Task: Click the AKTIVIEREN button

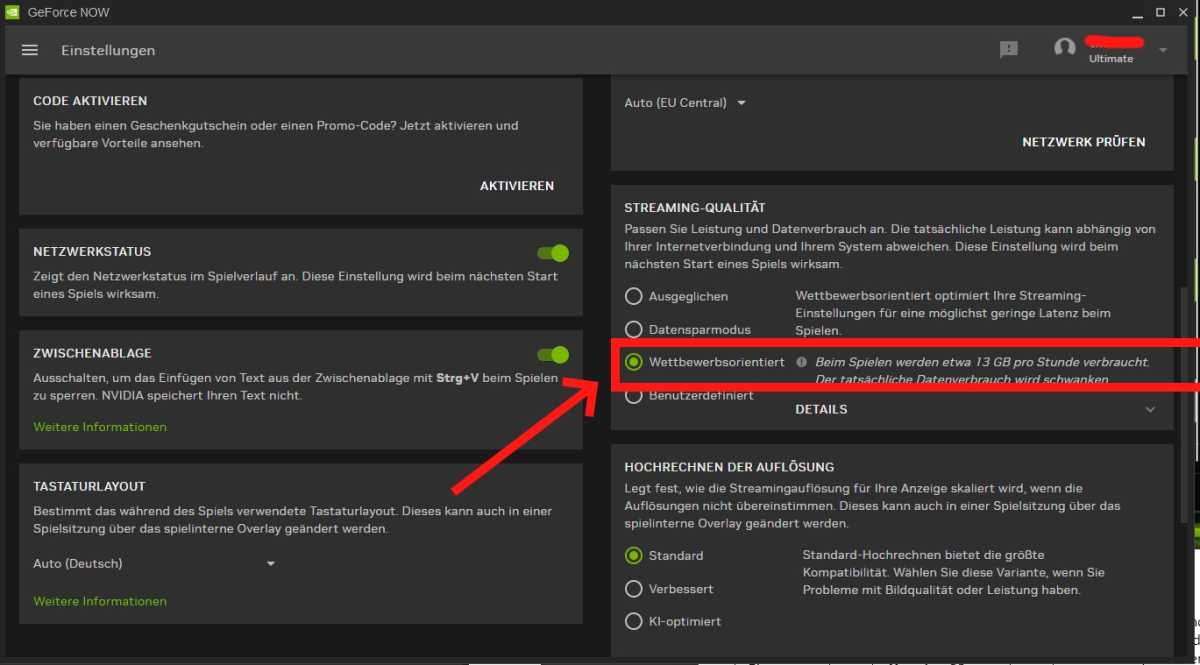Action: 517,186
